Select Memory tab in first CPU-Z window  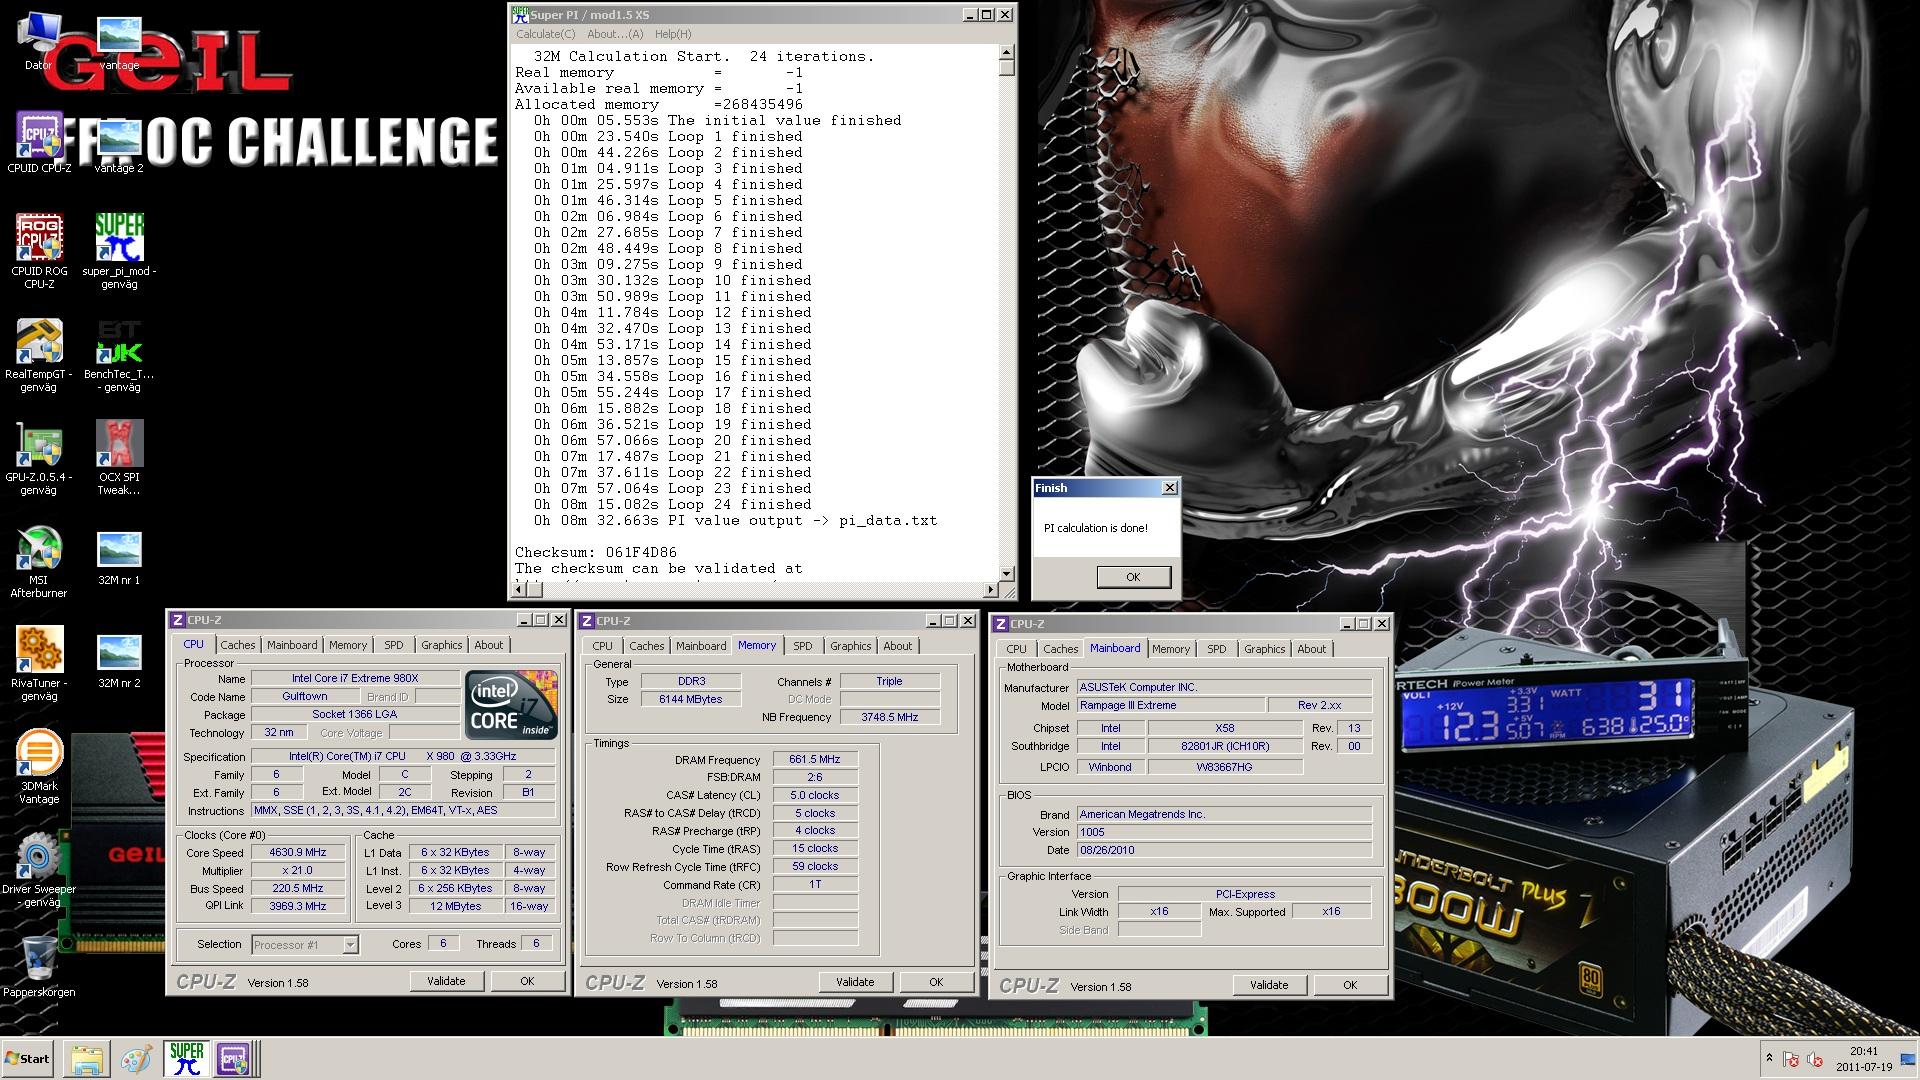point(348,645)
